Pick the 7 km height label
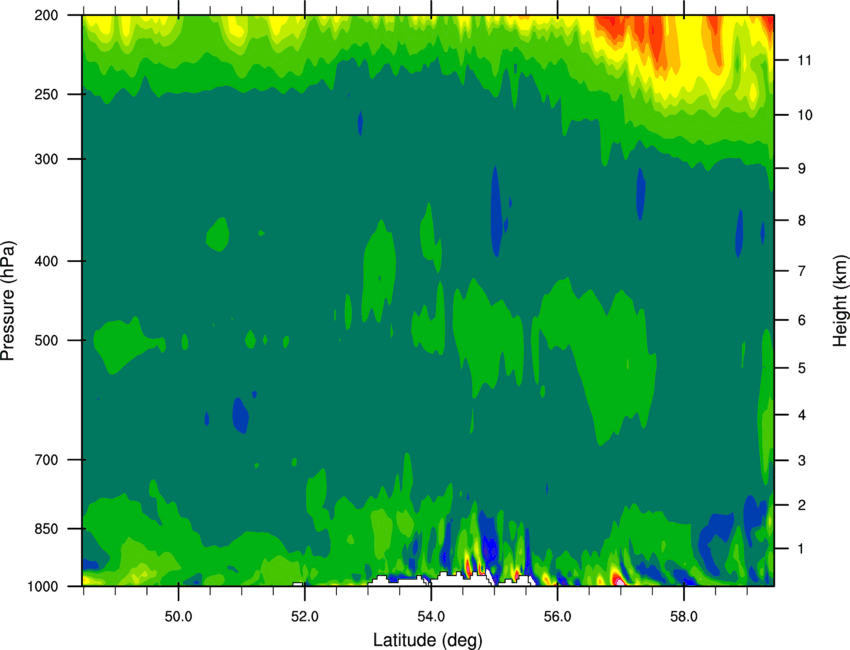Image resolution: width=850 pixels, height=650 pixels. coord(802,271)
